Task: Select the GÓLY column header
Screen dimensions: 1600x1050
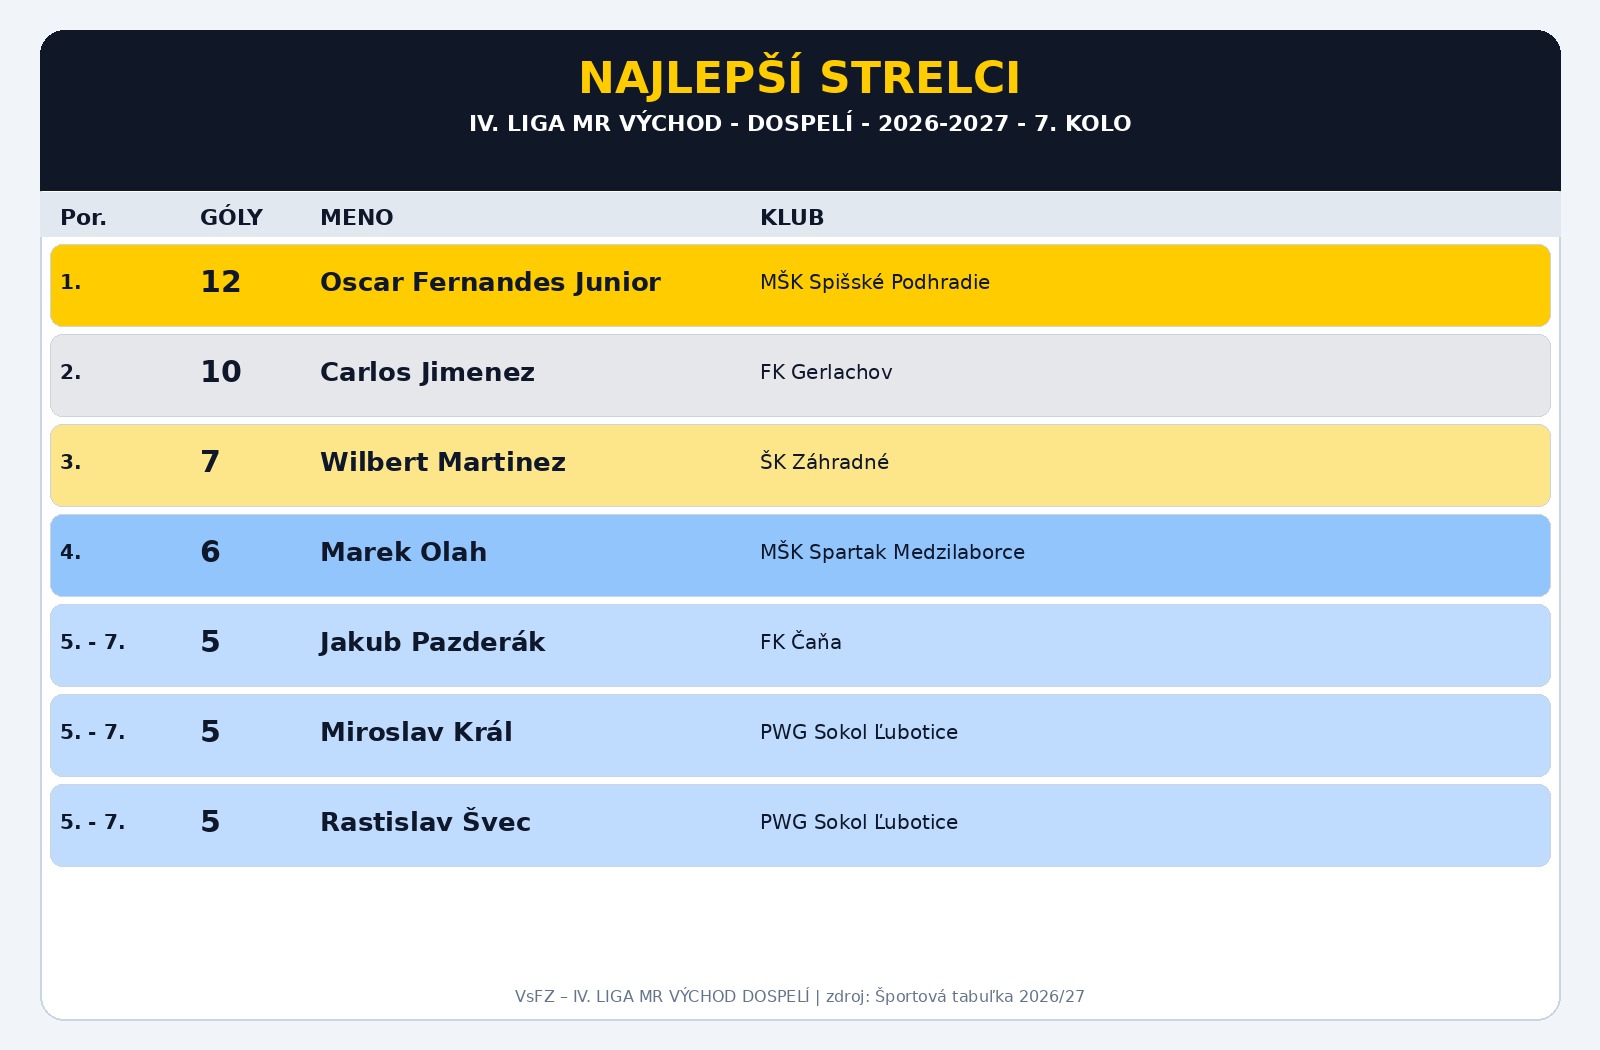Action: click(231, 217)
